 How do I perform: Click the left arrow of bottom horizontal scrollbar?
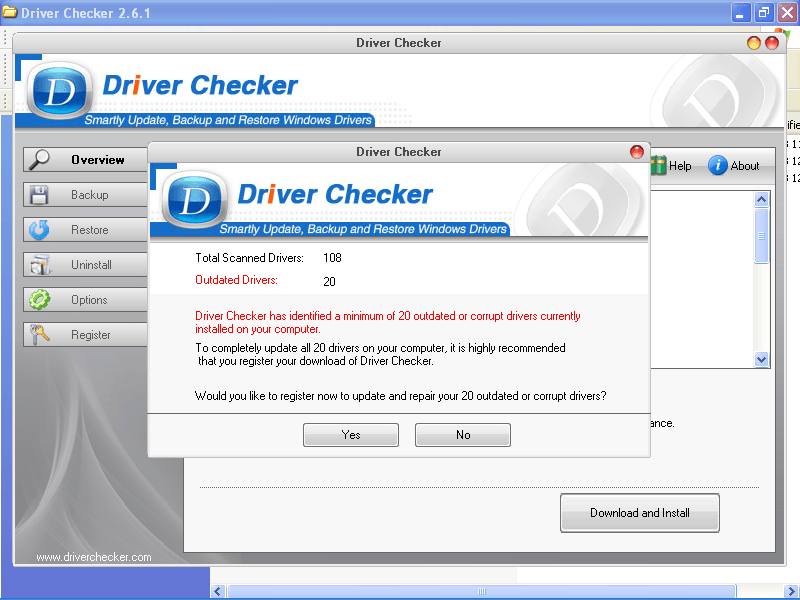pyautogui.click(x=218, y=592)
